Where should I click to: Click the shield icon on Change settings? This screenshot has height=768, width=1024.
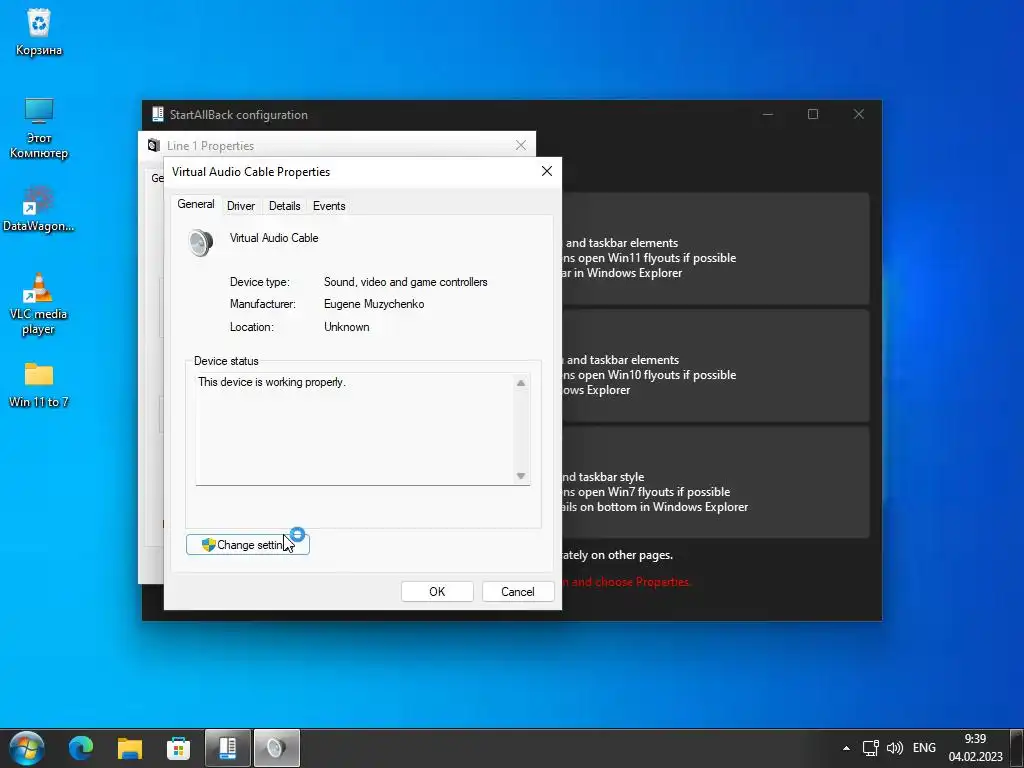[x=208, y=545]
